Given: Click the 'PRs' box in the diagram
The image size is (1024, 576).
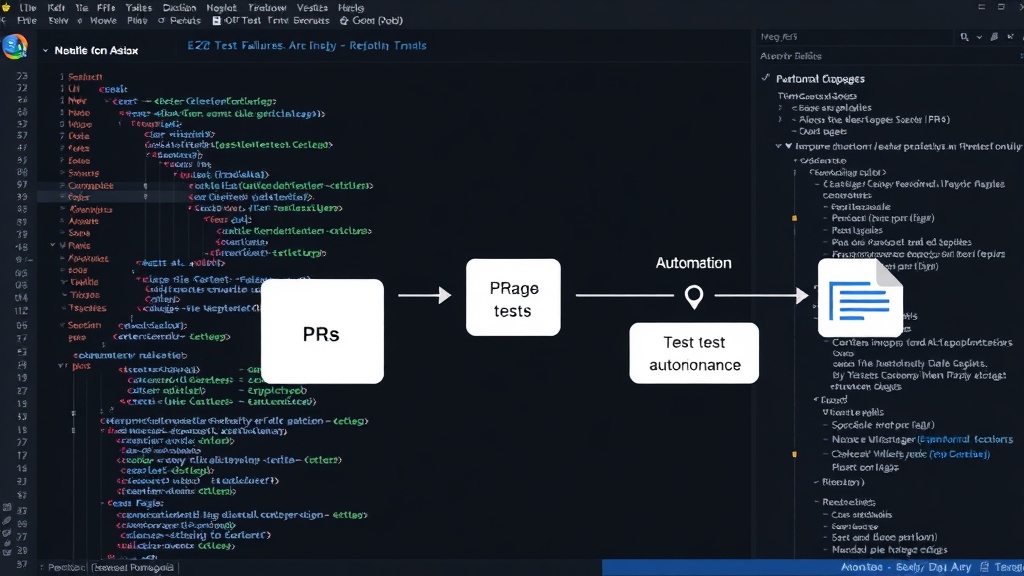Looking at the screenshot, I should point(322,331).
